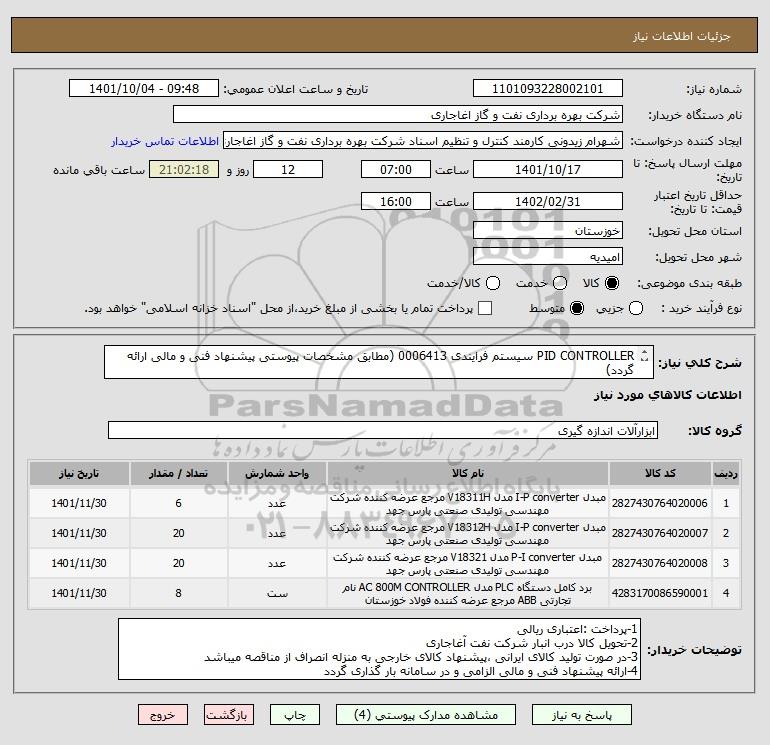Click the 'جزئیات اطلاعات نیاز' page header
770x745 pixels.
(x=682, y=36)
